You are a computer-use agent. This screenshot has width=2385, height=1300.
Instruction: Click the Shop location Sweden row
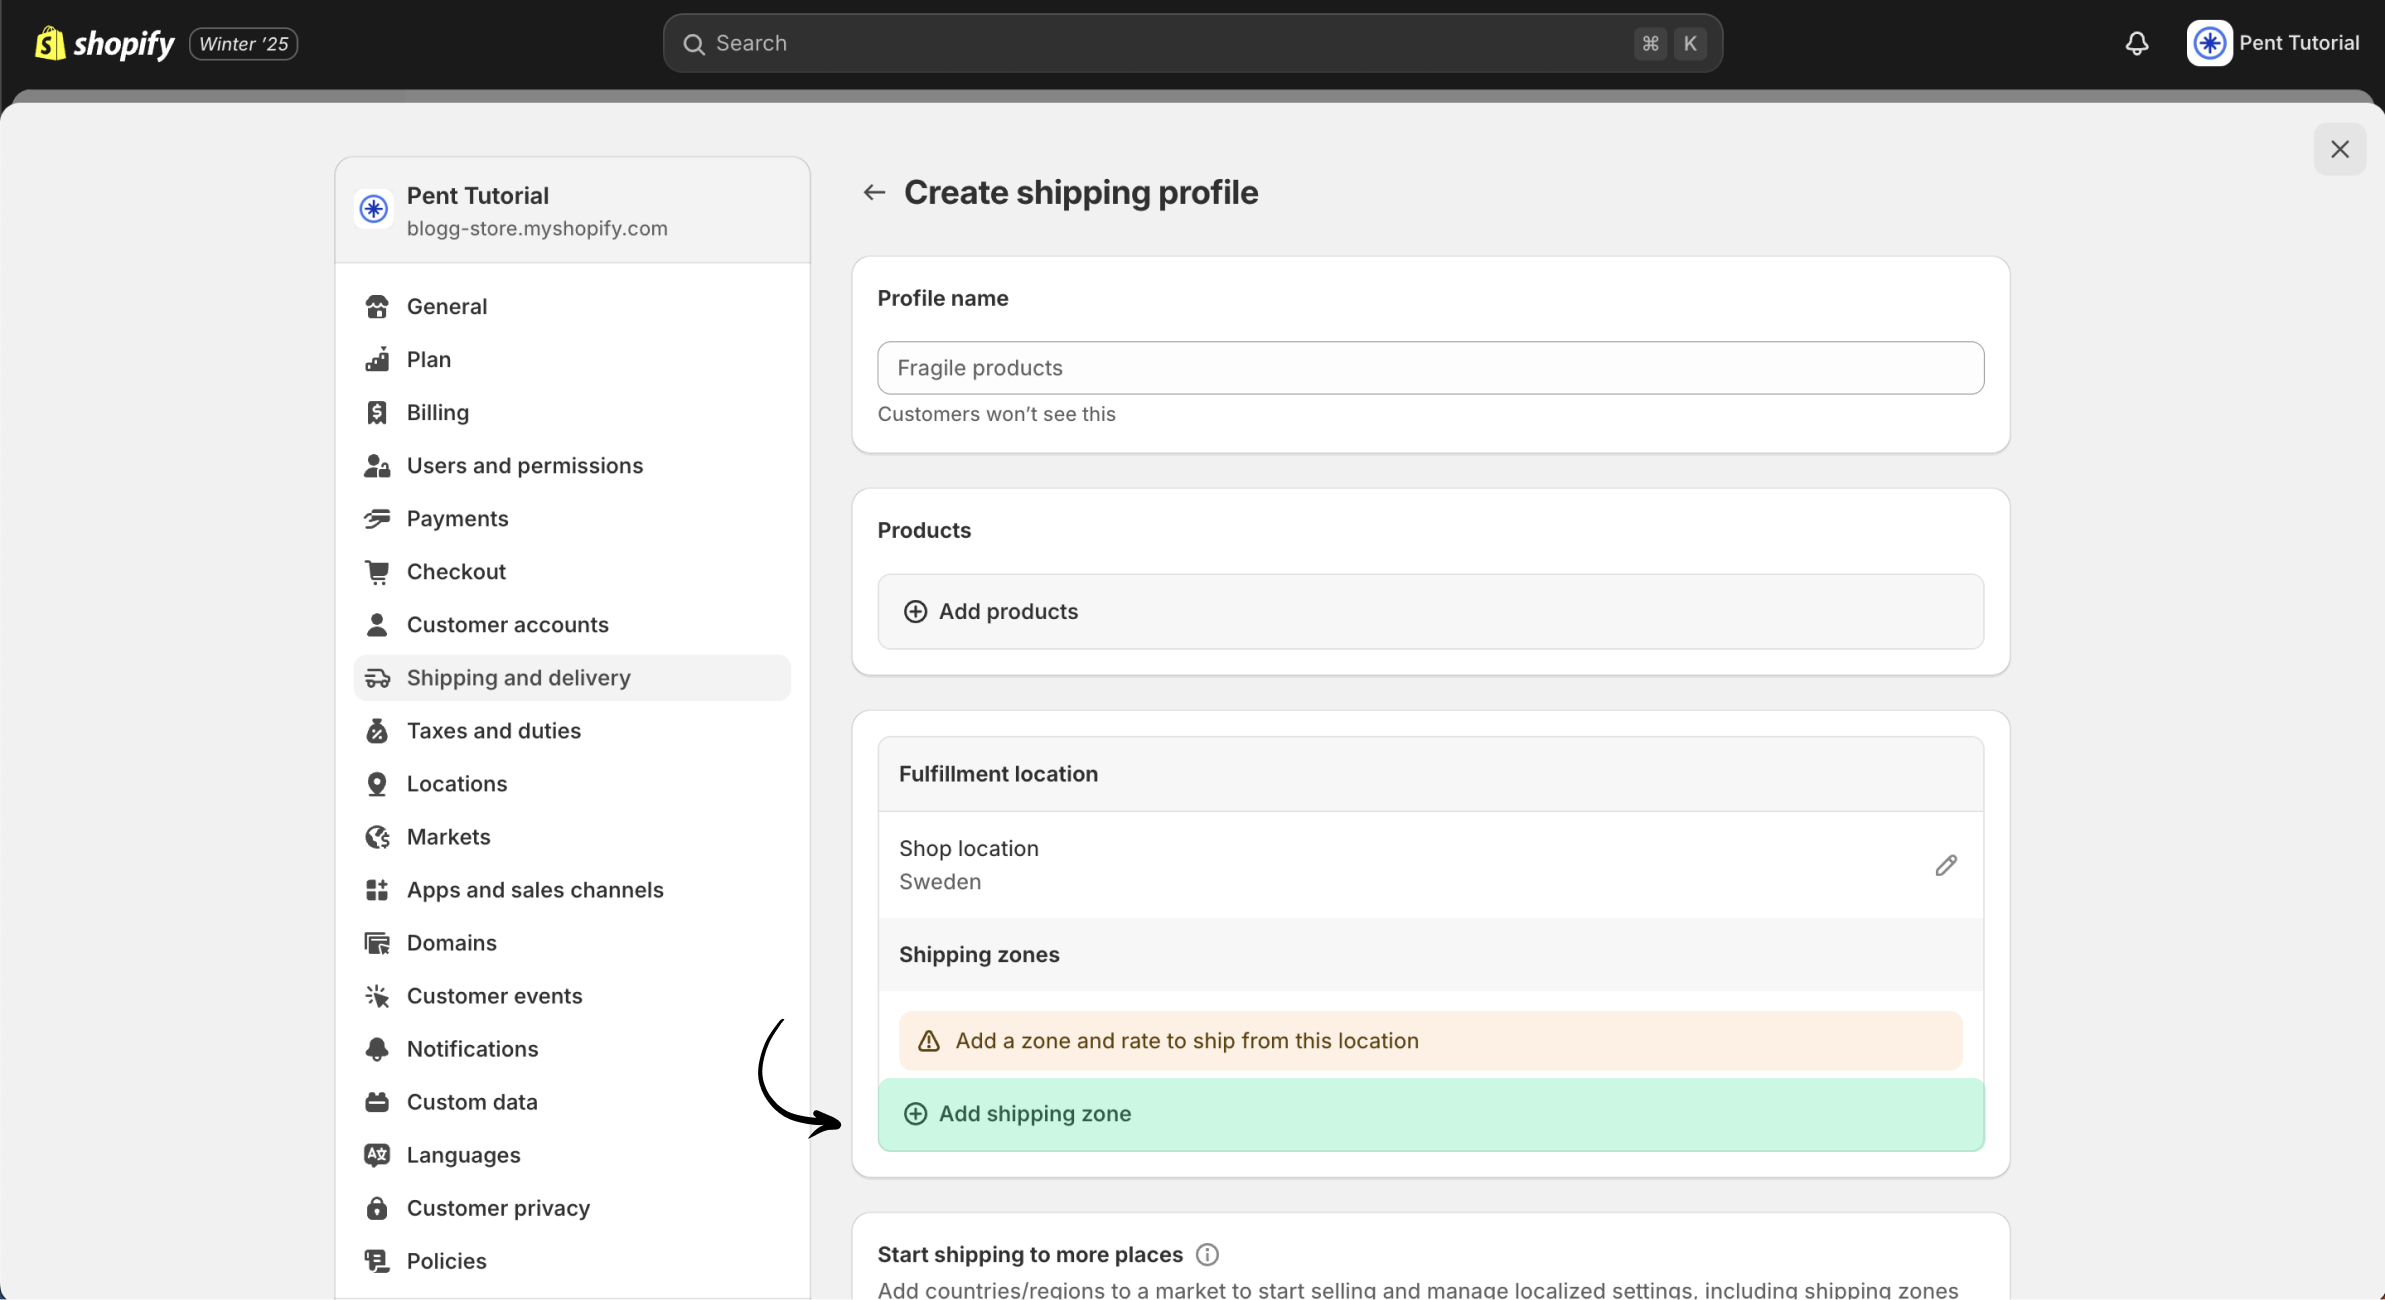(1430, 865)
